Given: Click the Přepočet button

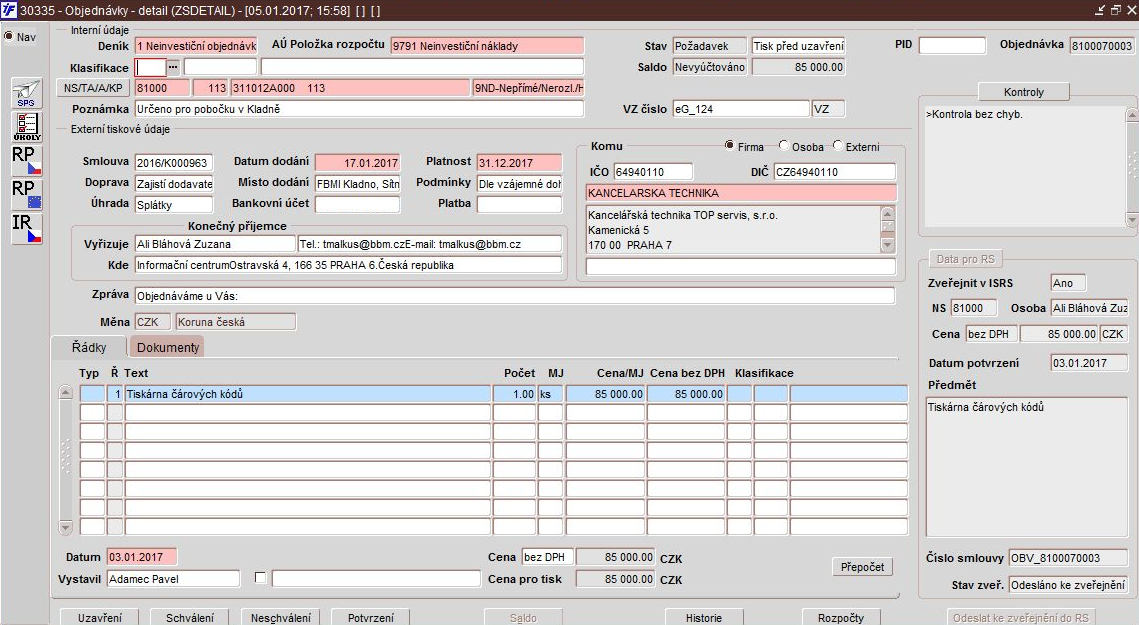Looking at the screenshot, I should [862, 567].
